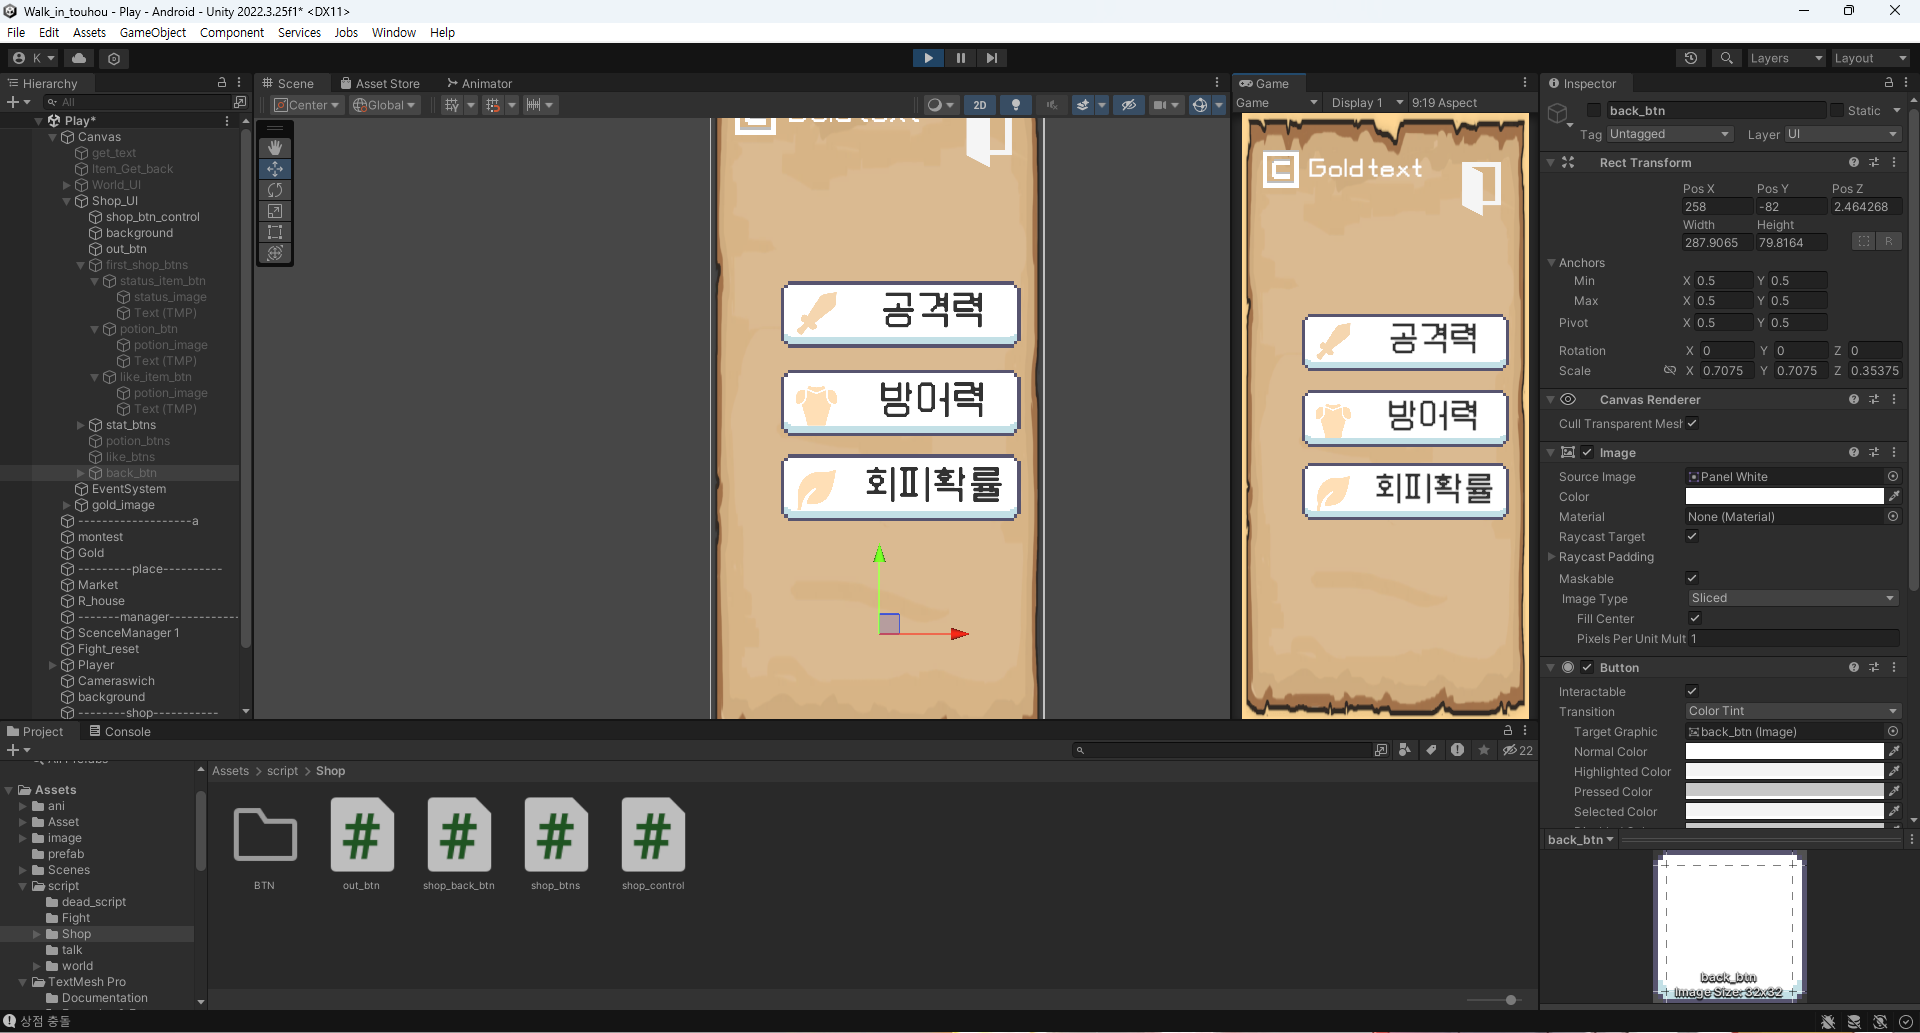Switch to the Console tab

click(120, 732)
